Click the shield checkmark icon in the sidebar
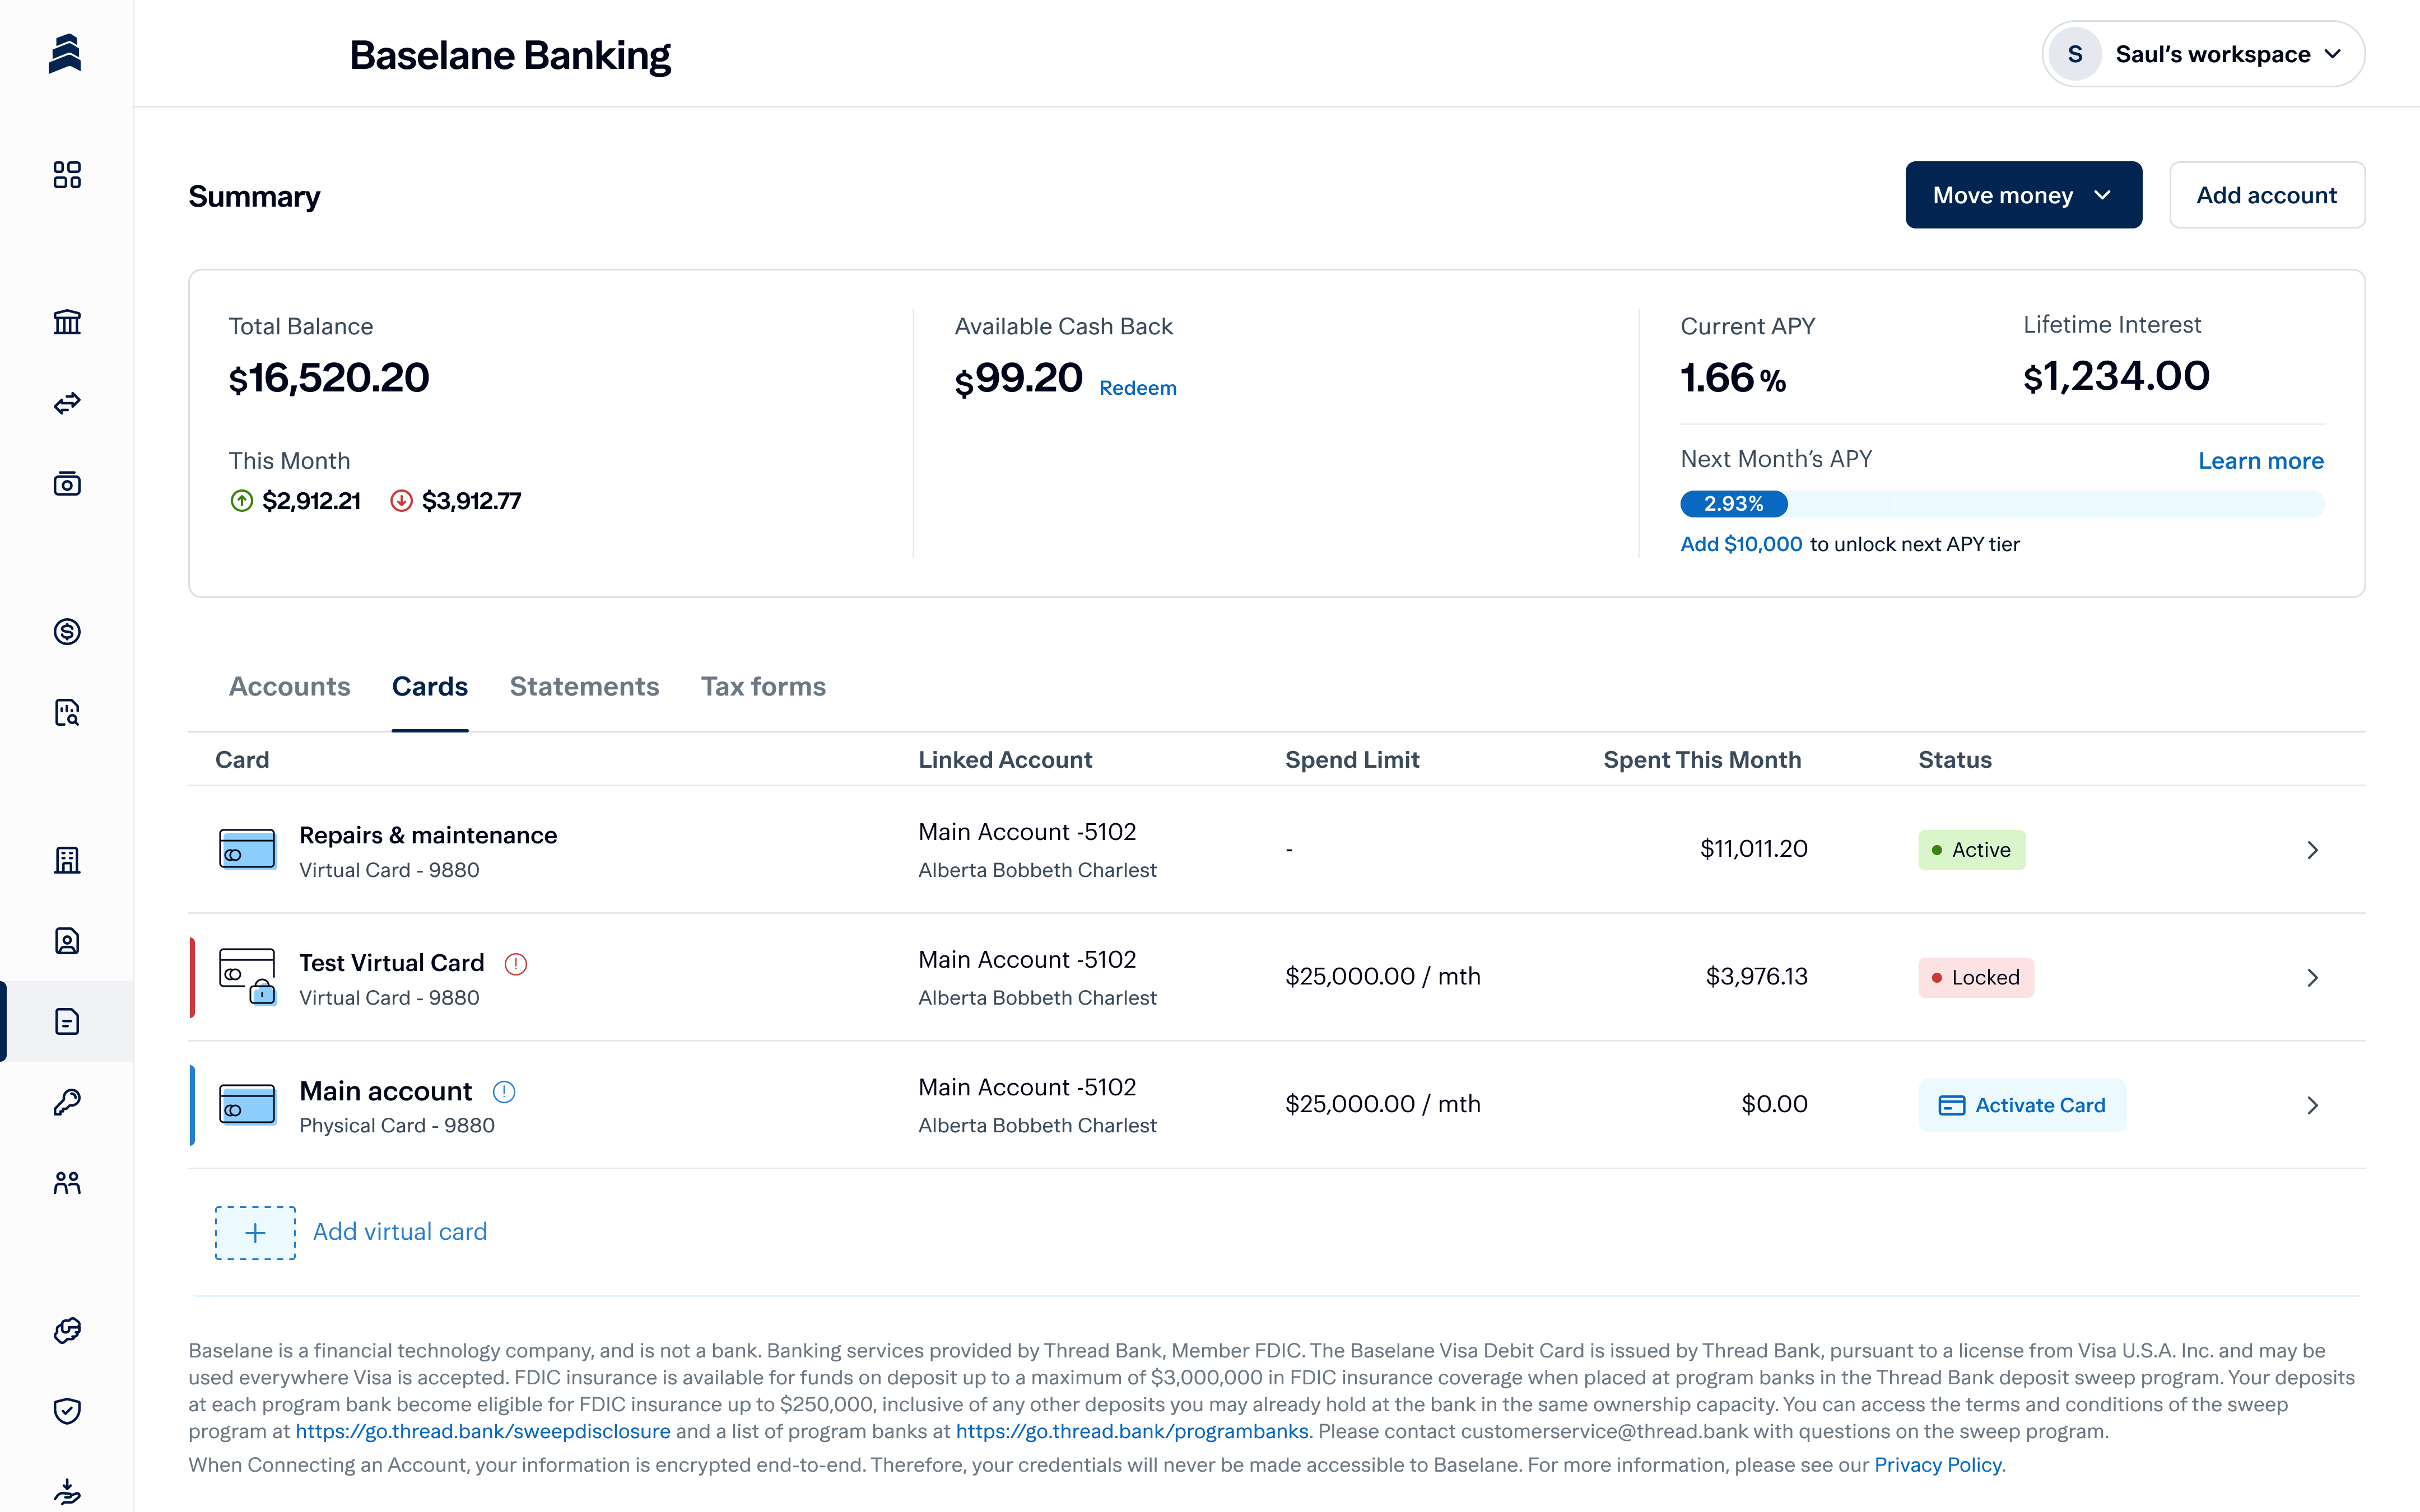 [67, 1410]
